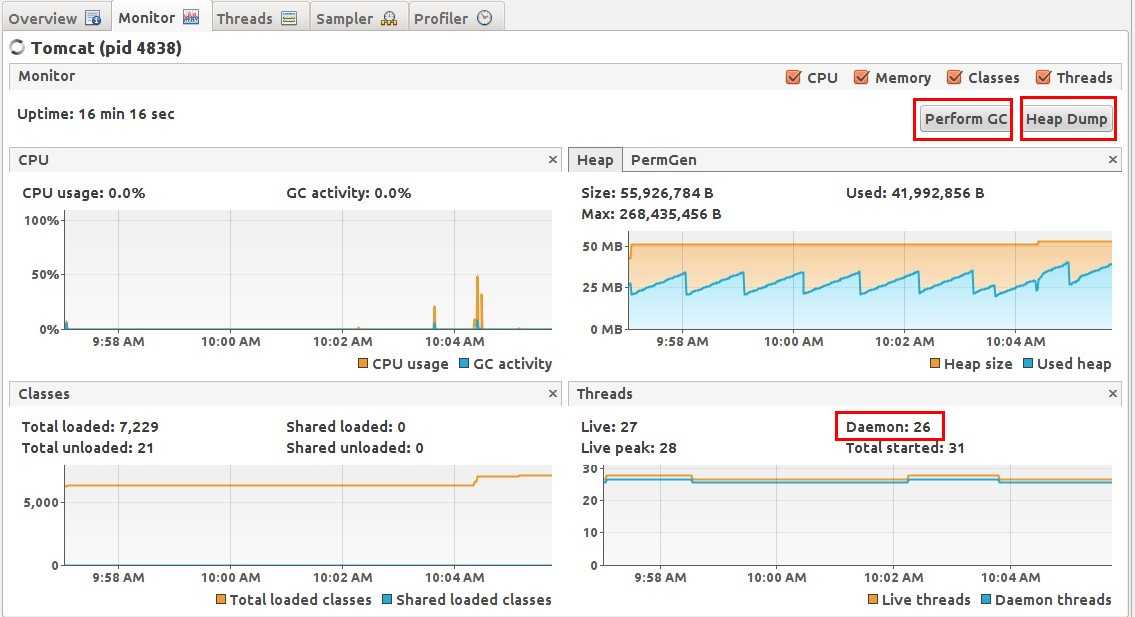This screenshot has height=617, width=1135.
Task: Click 'Total started: 31' threads value
Action: tap(905, 448)
